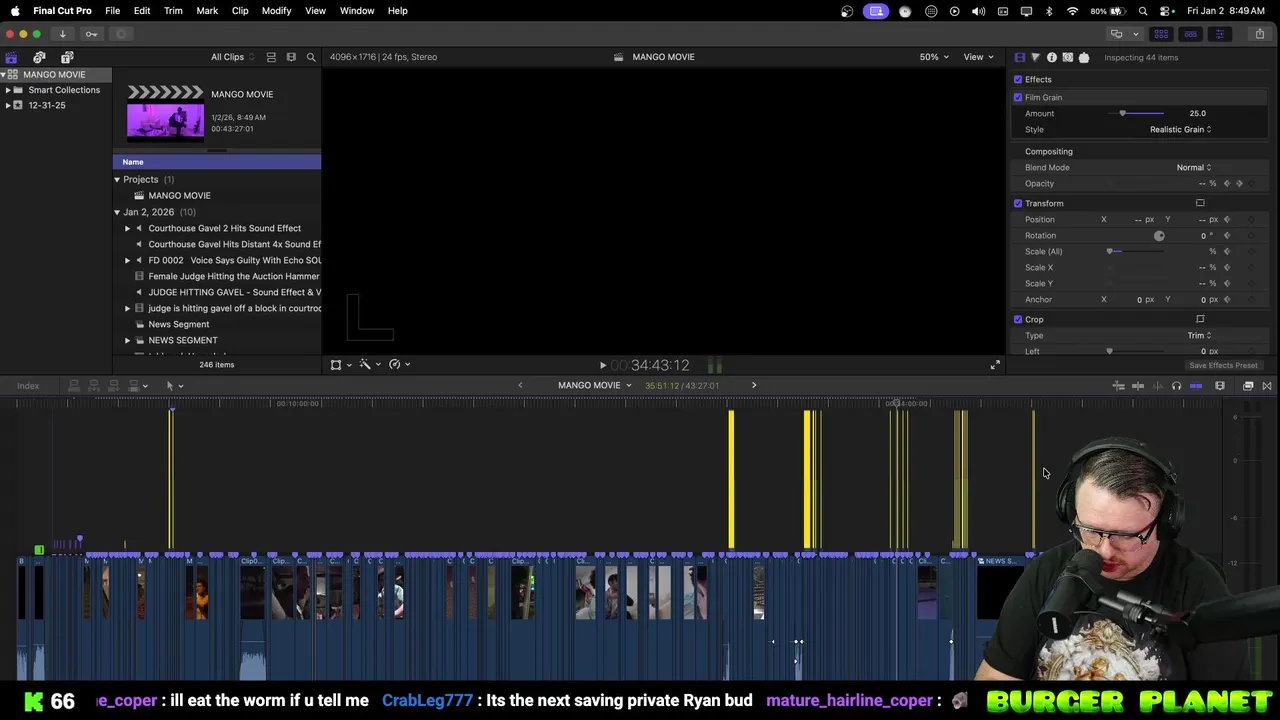Screen dimensions: 1280x720
Task: Click the Share export button
Action: pos(1259,34)
